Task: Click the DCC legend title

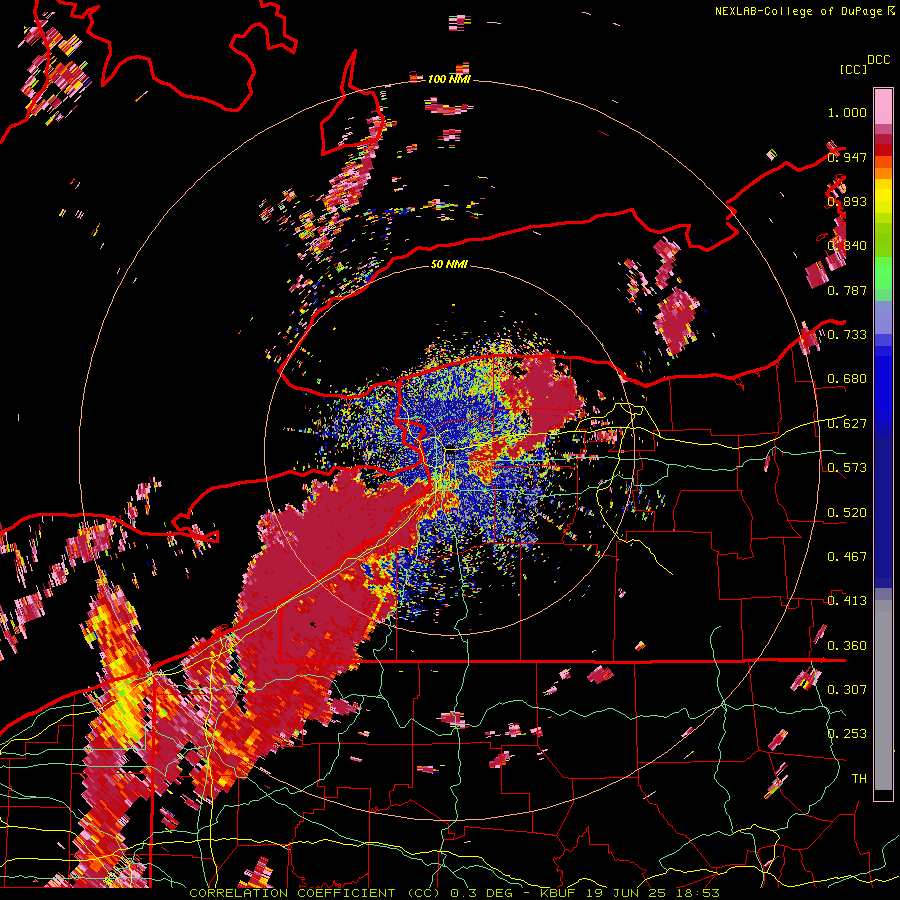Action: pos(878,60)
